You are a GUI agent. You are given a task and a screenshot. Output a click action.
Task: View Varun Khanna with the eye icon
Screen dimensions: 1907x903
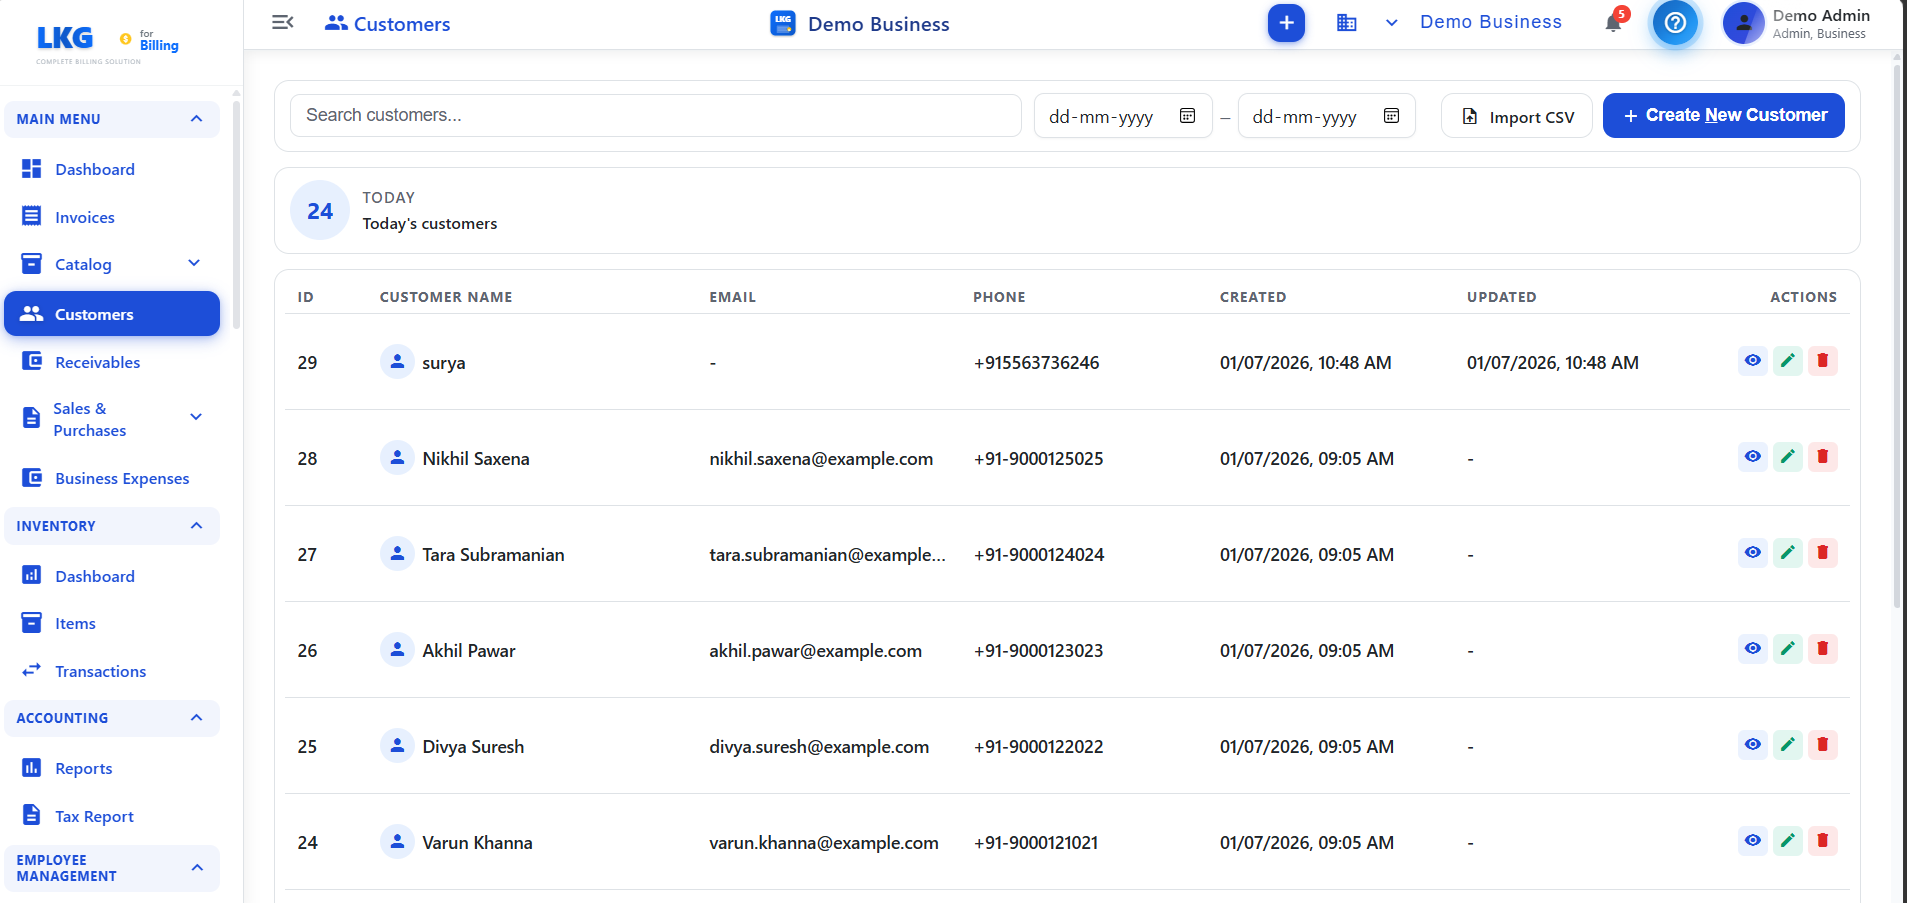tap(1753, 841)
